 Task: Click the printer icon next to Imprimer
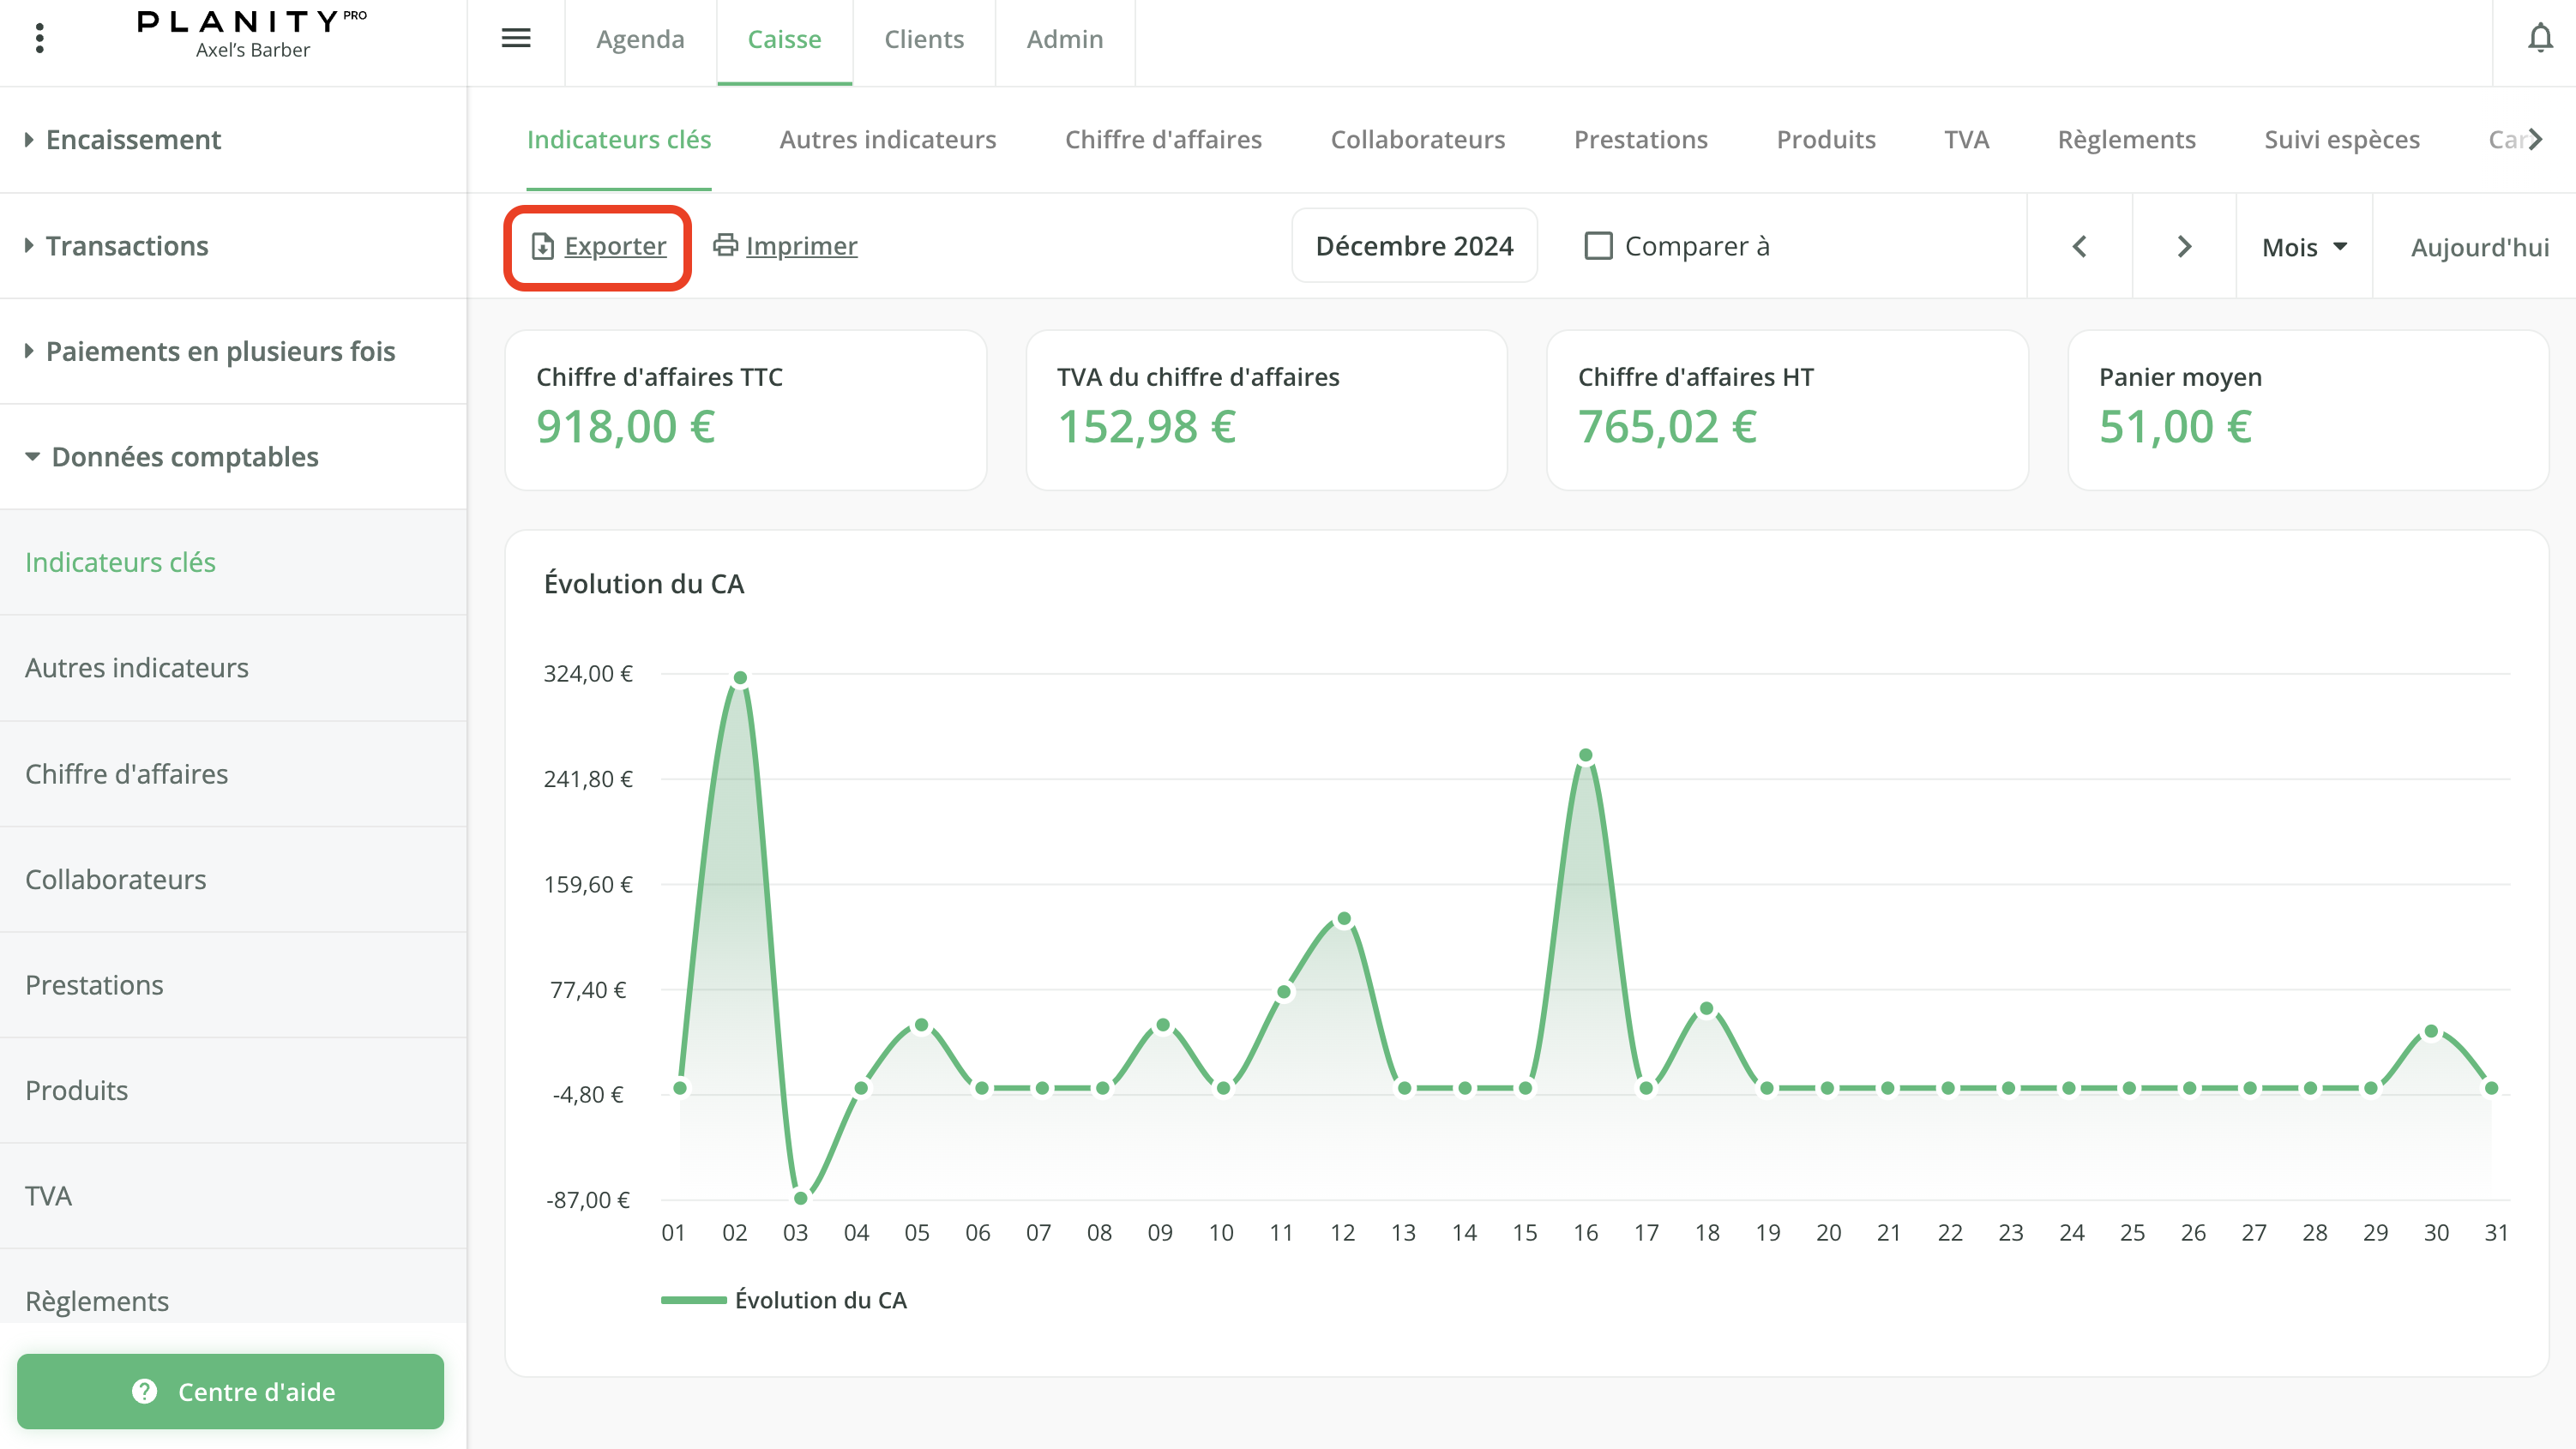tap(725, 245)
